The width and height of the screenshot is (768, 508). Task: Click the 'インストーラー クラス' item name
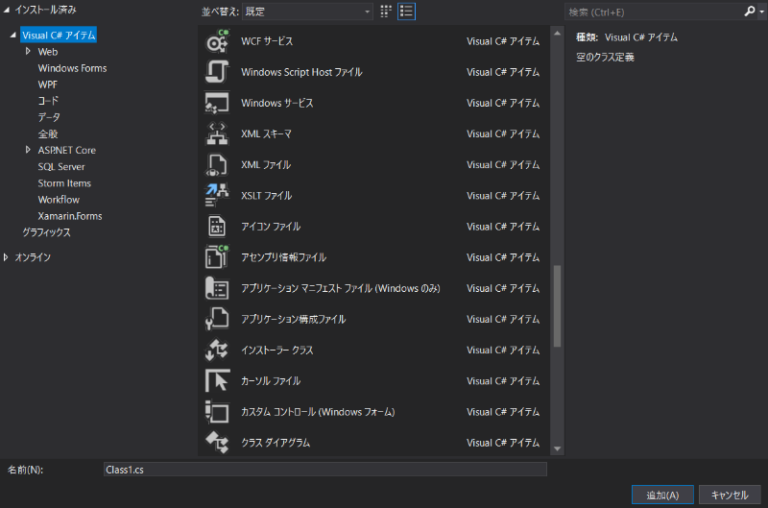277,350
